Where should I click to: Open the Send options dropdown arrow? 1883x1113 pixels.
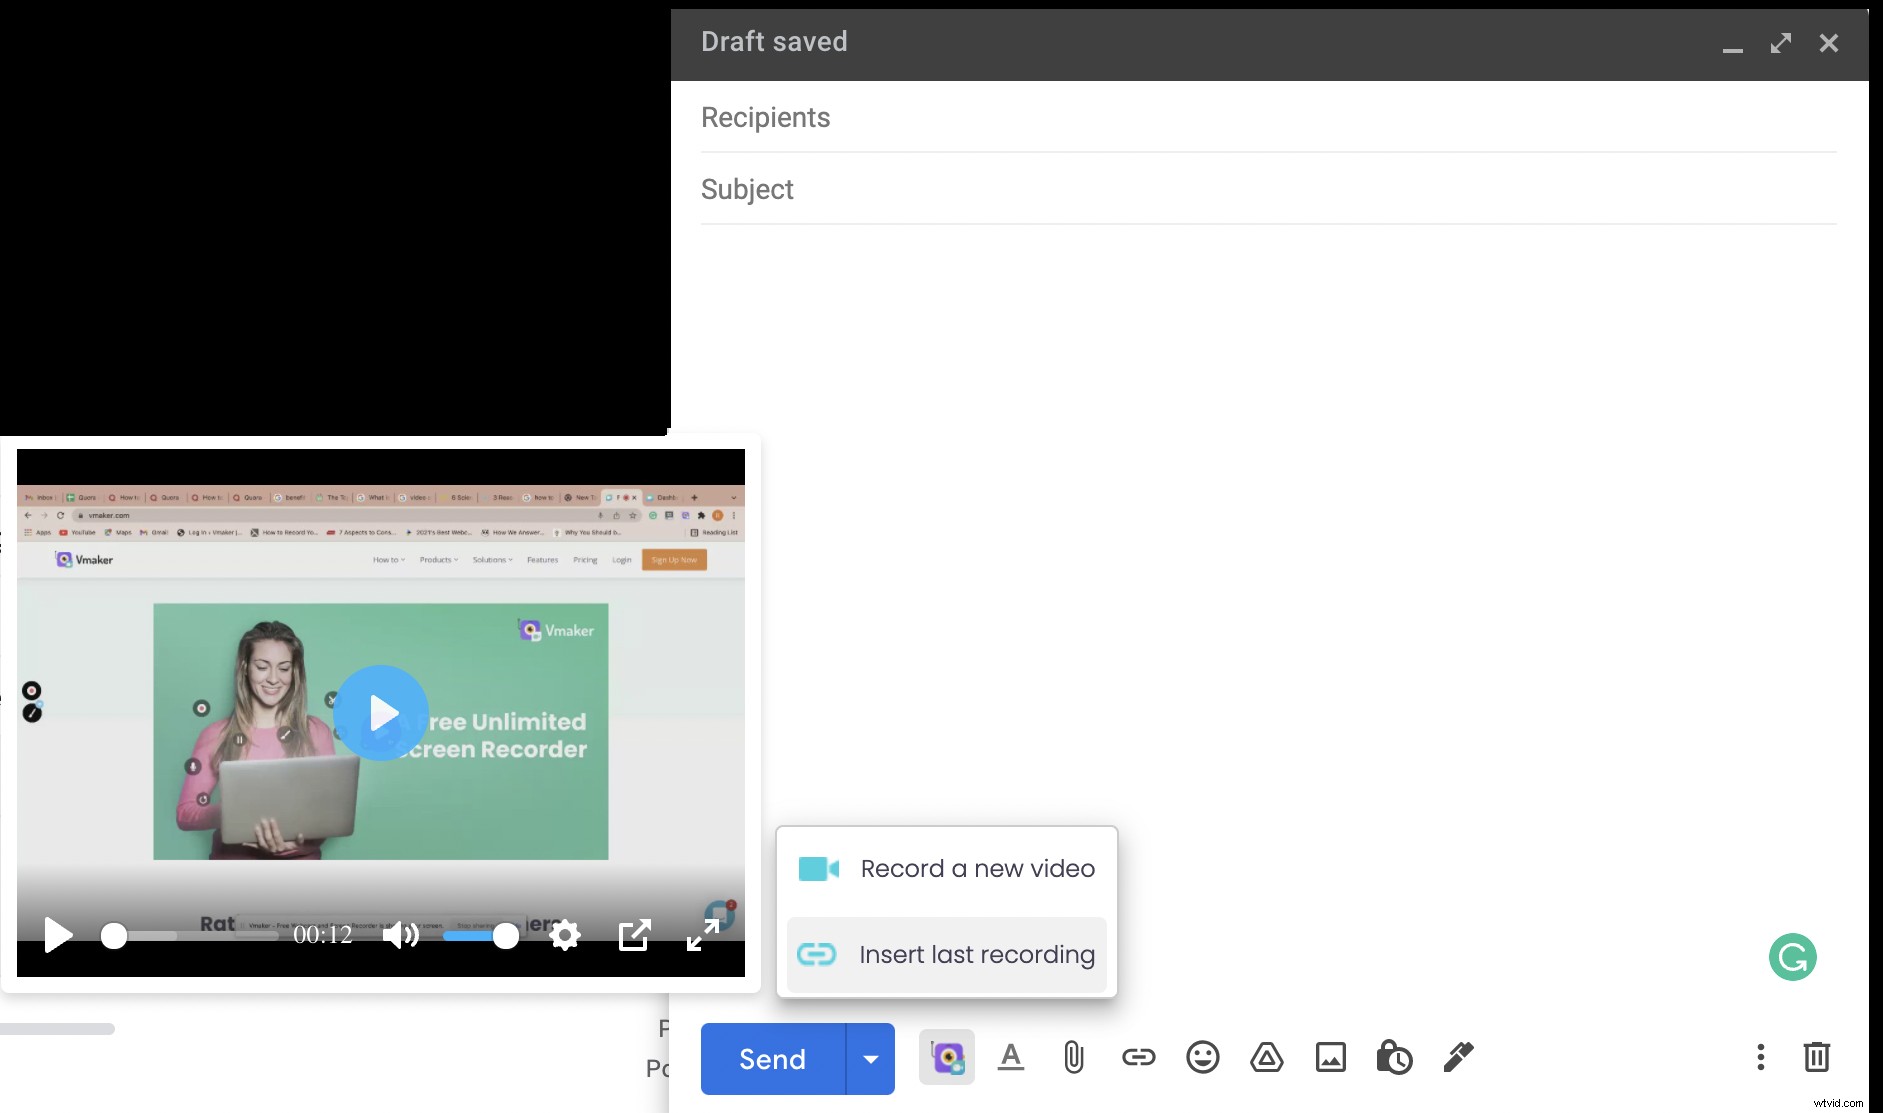[869, 1058]
